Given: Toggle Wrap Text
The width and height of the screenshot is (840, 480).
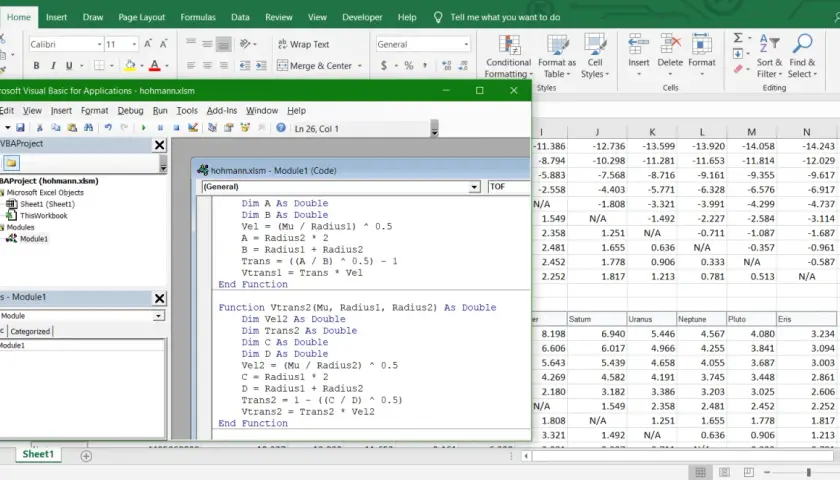Looking at the screenshot, I should (x=304, y=44).
